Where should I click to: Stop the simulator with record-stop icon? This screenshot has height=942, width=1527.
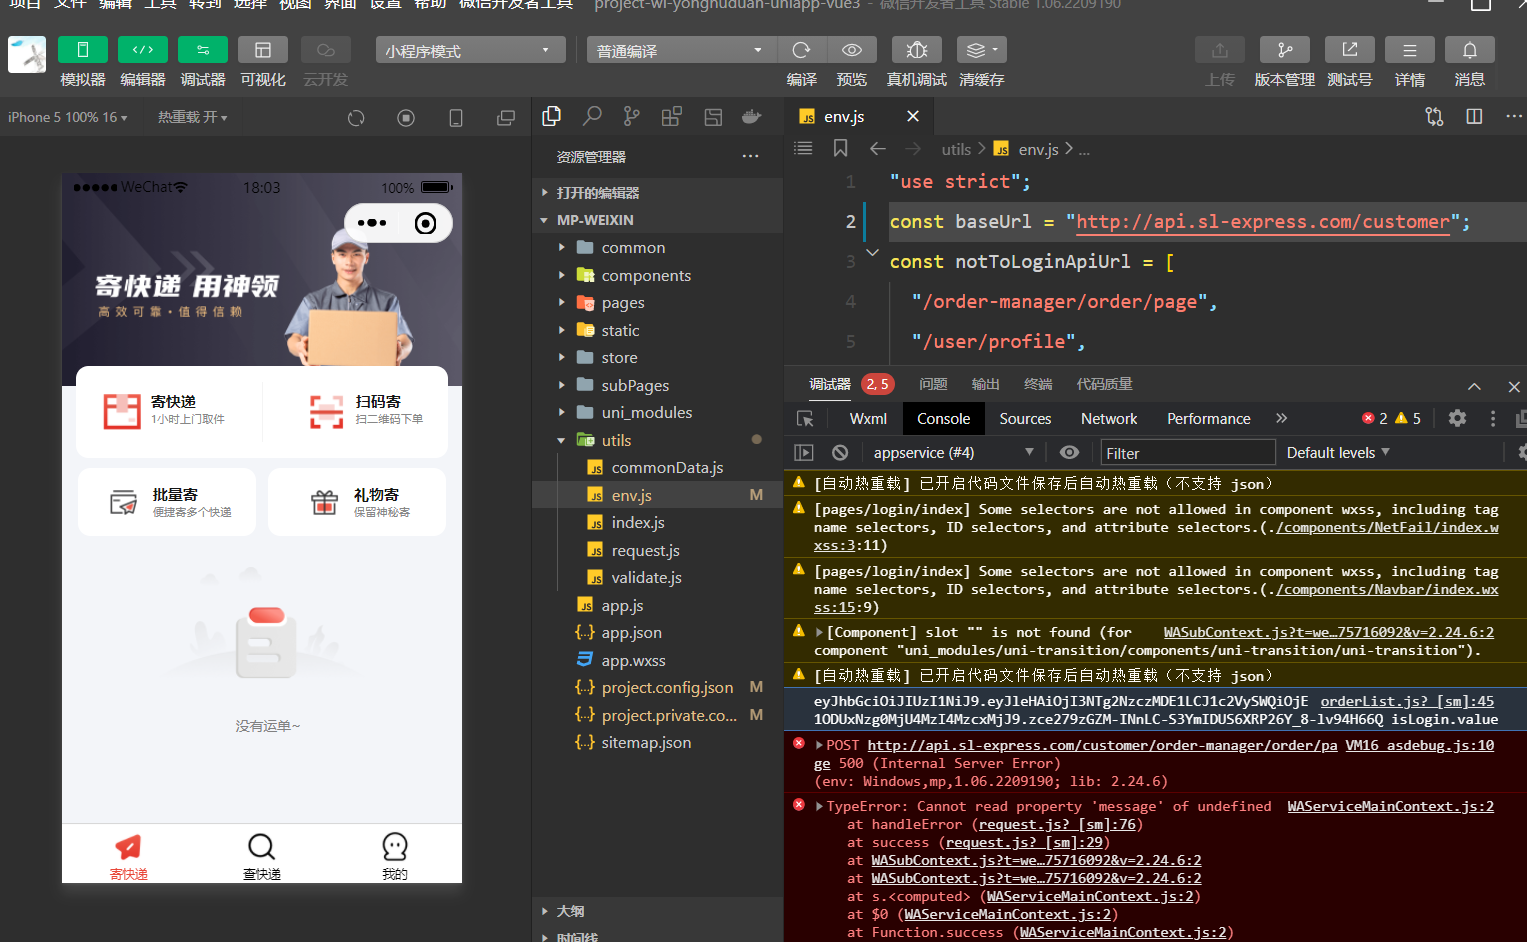(x=406, y=118)
